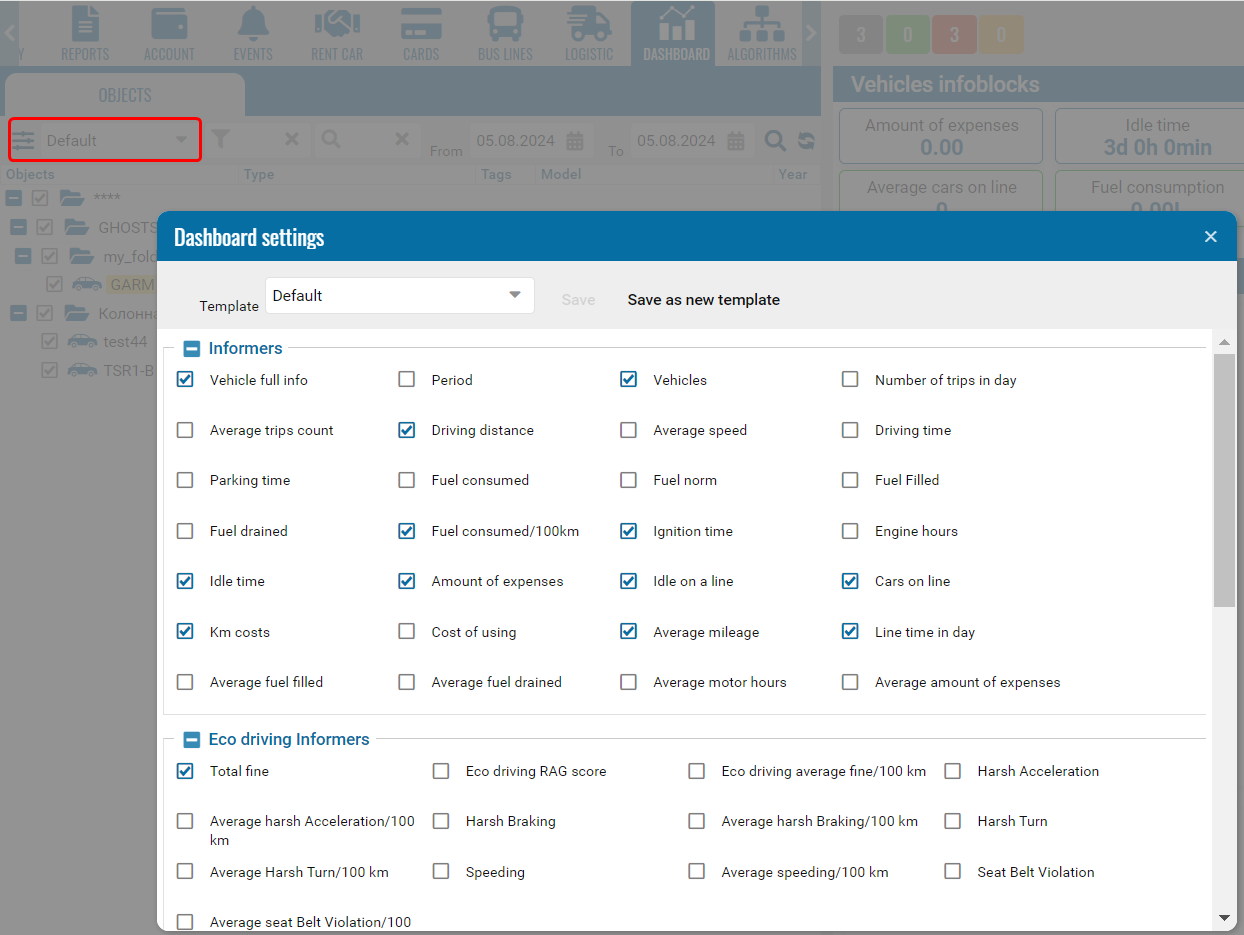Open the Template dropdown in Dashboard settings
Viewport: 1244px width, 935px height.
[x=399, y=296]
